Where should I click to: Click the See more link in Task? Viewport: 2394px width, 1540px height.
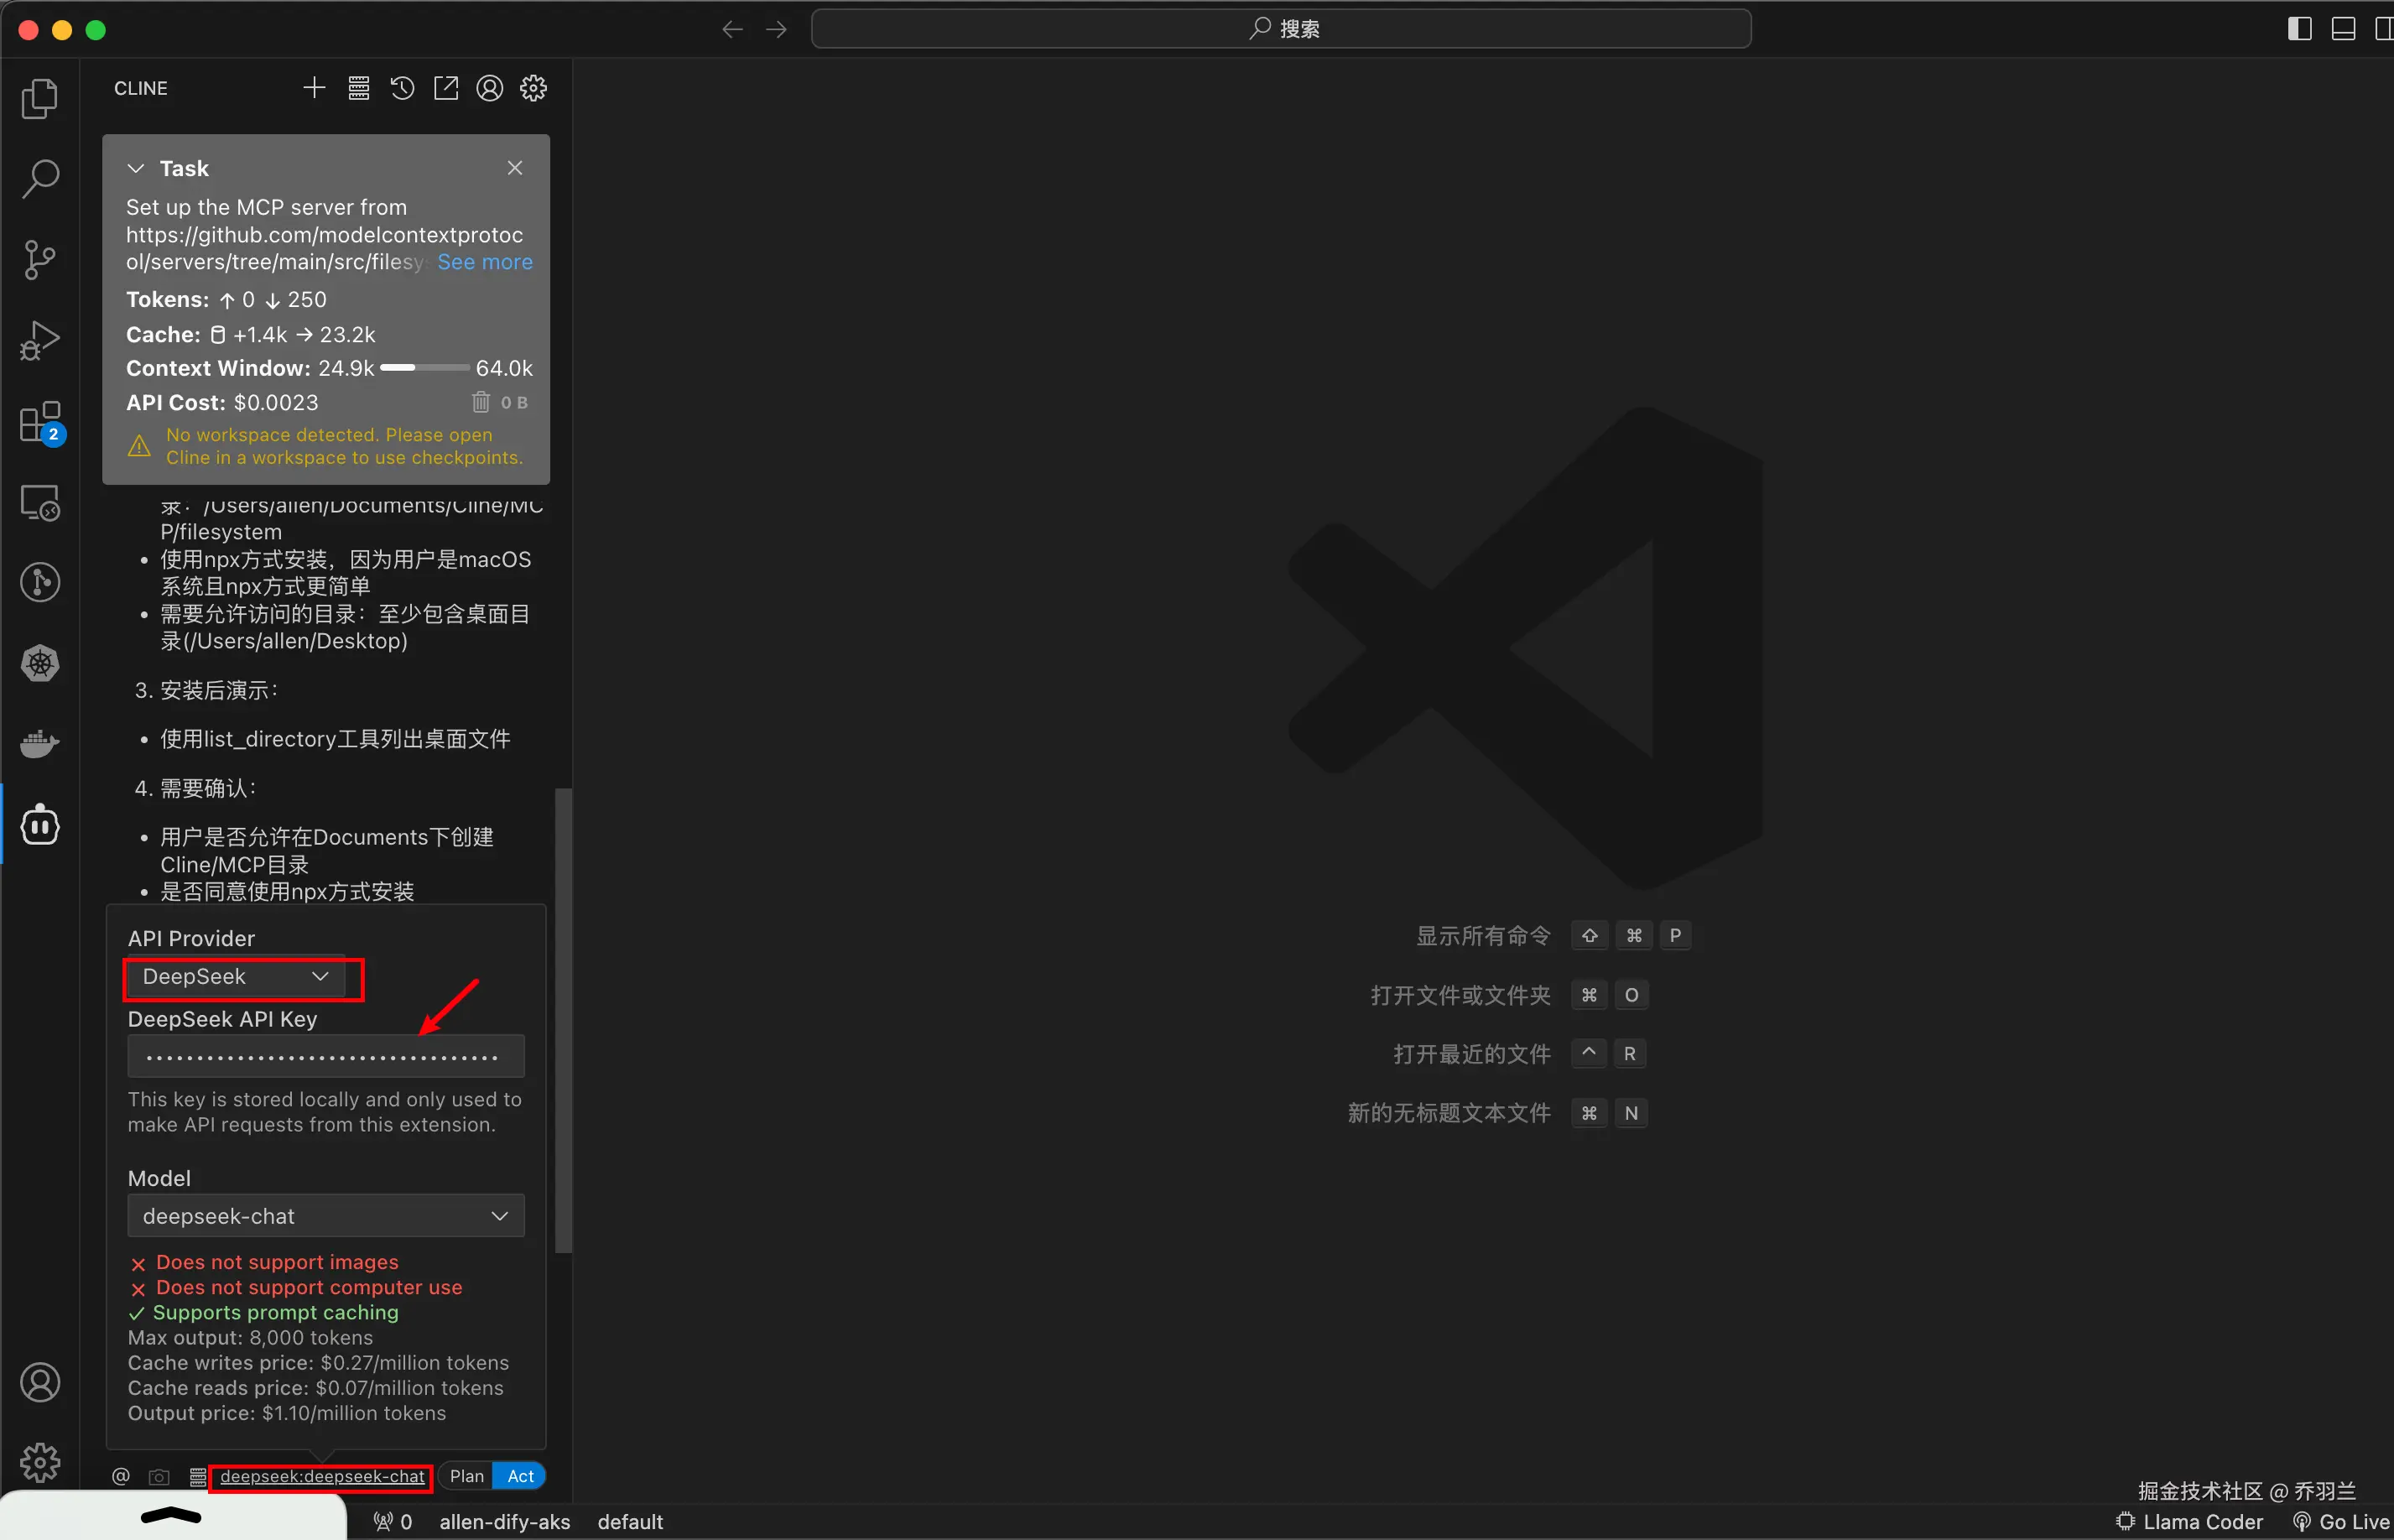[484, 262]
